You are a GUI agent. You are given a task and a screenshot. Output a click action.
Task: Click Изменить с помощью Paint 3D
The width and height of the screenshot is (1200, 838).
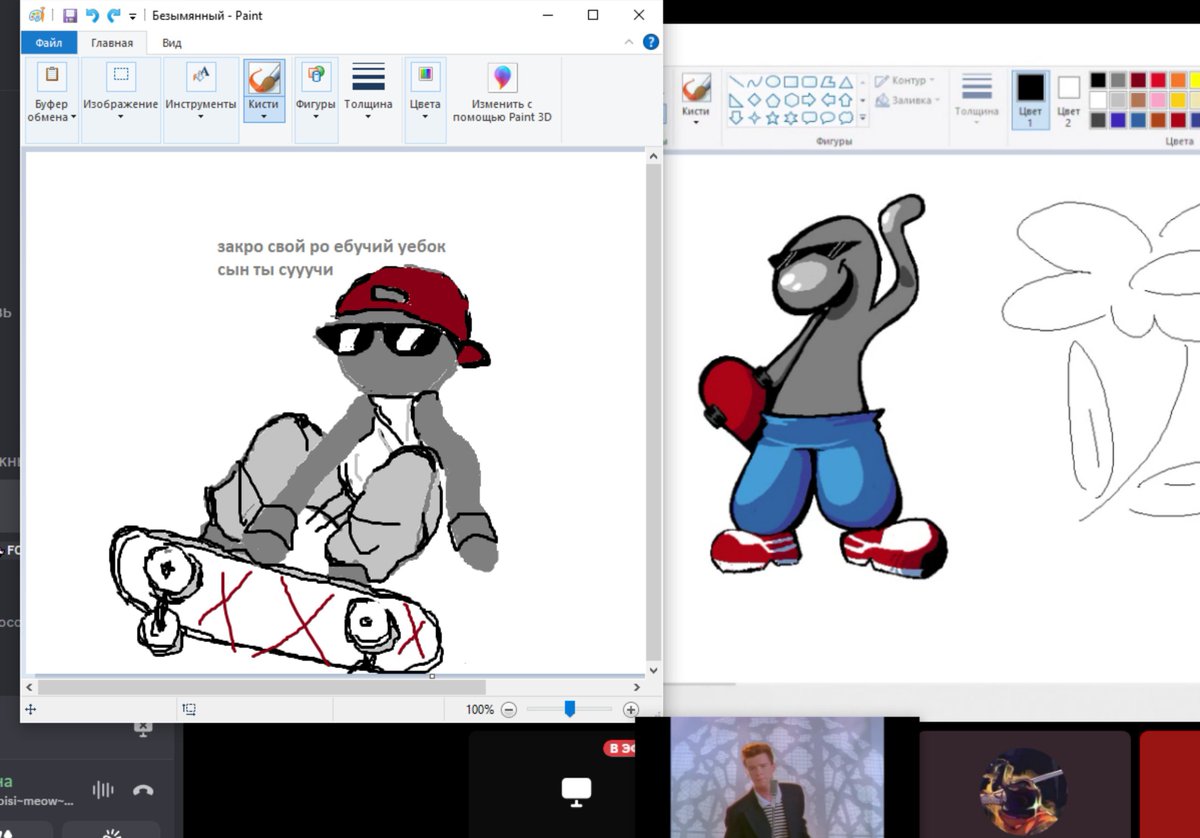[x=502, y=93]
